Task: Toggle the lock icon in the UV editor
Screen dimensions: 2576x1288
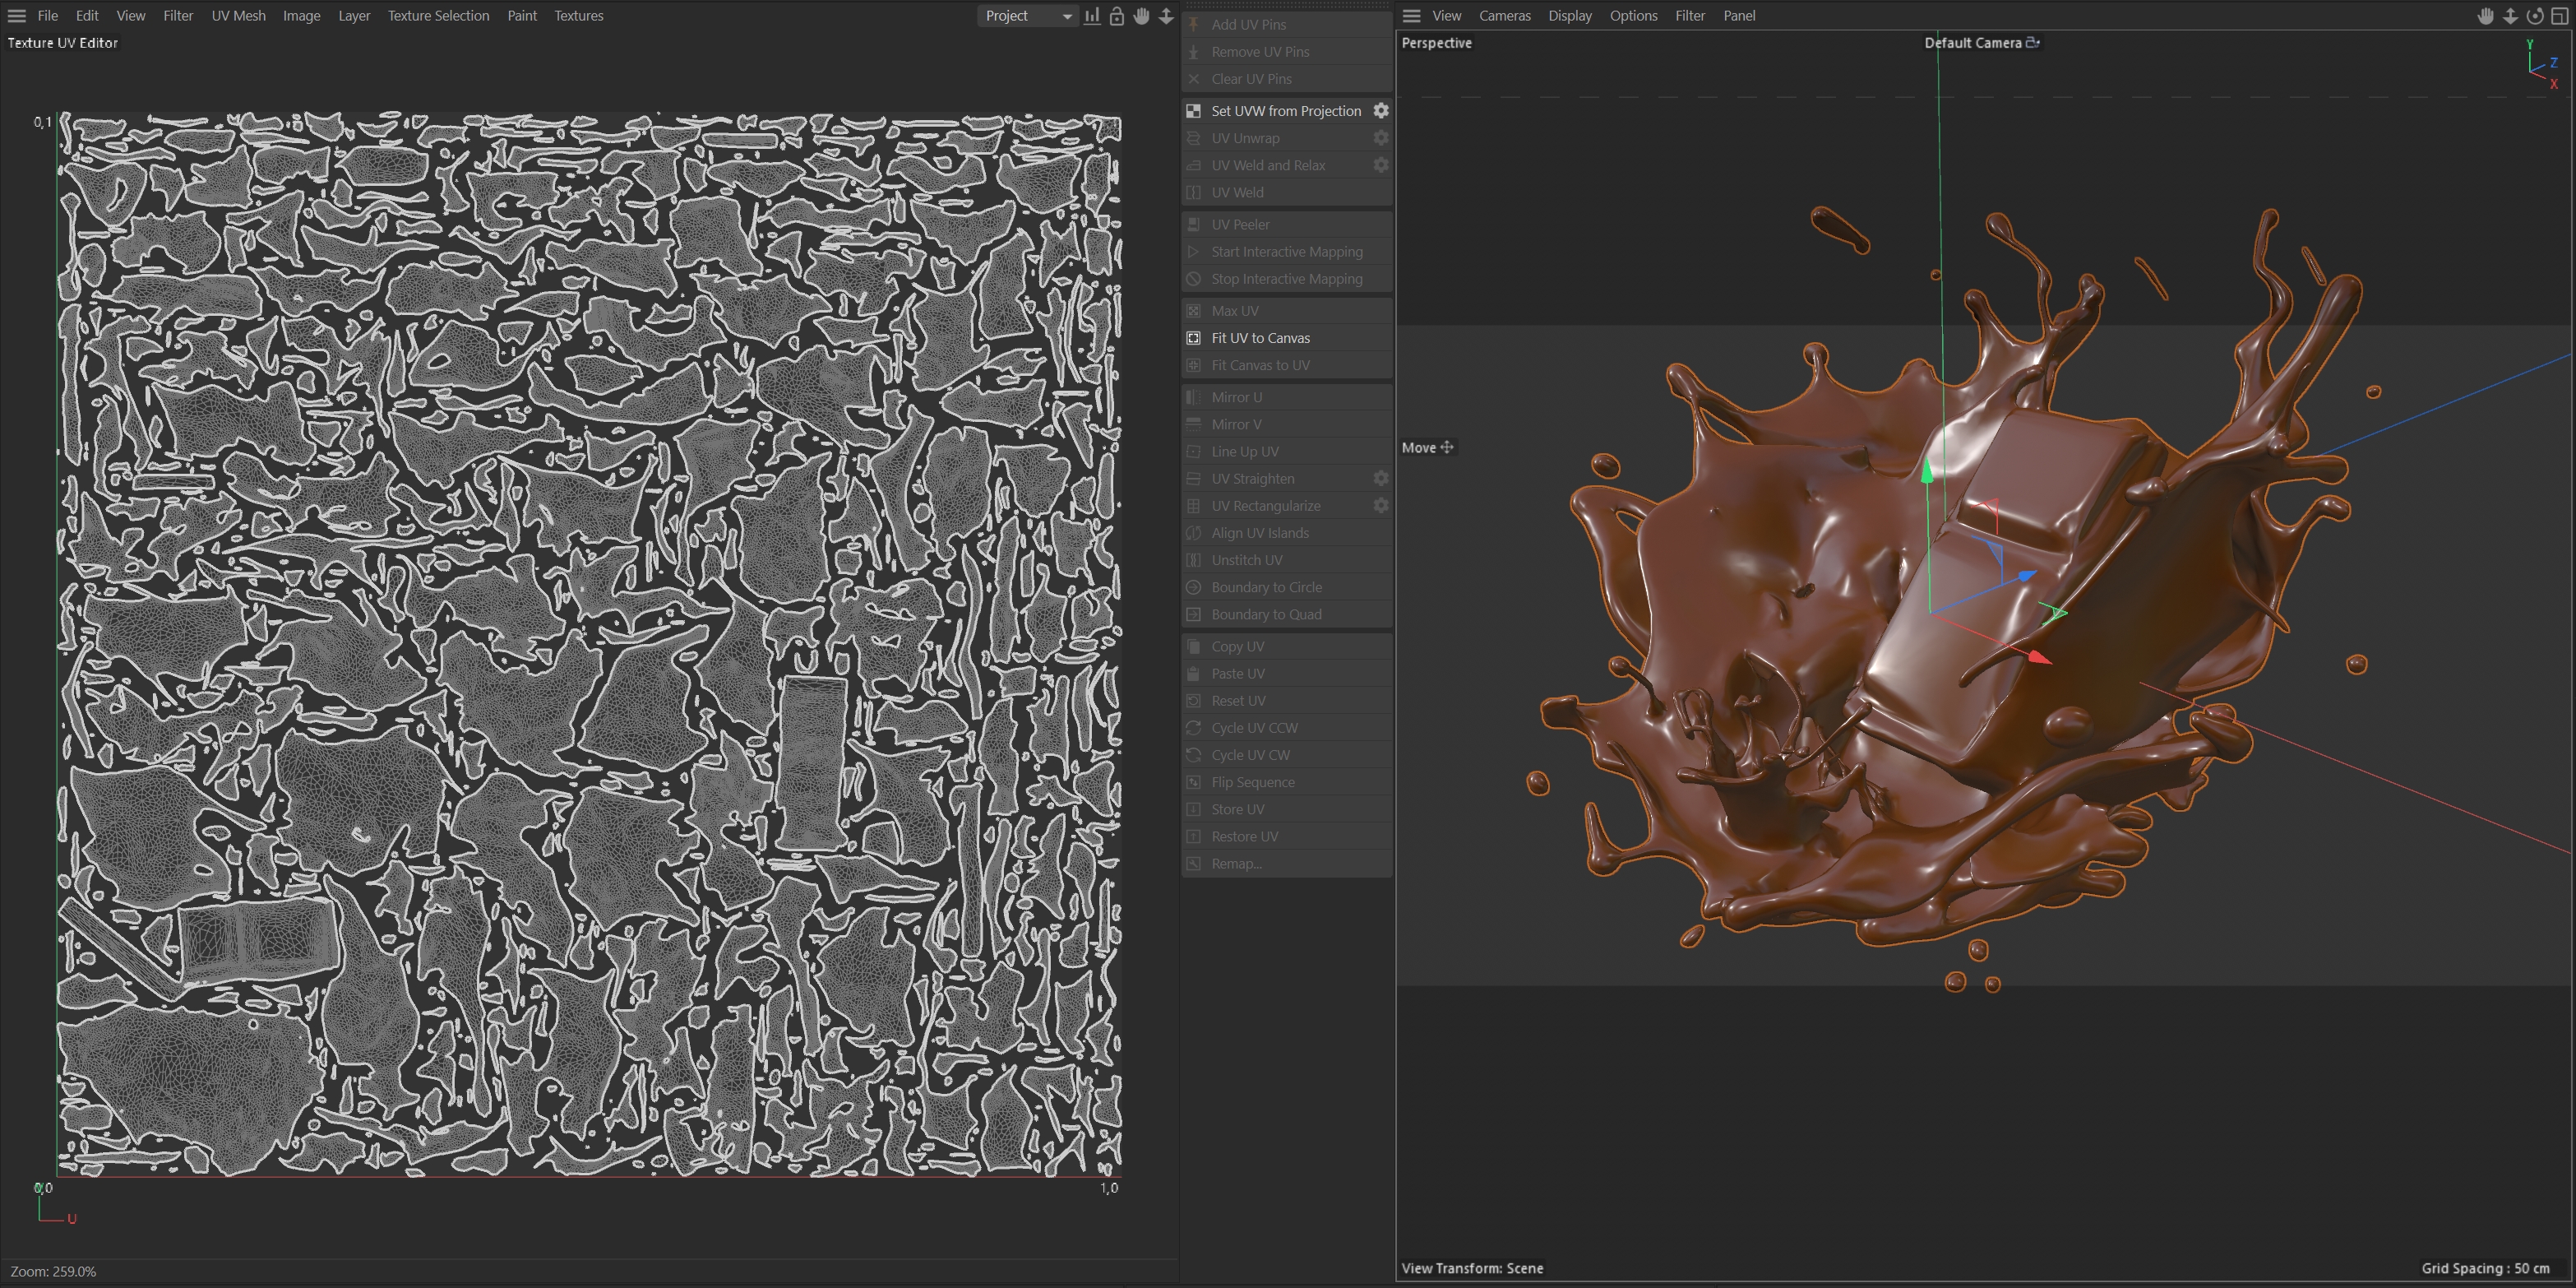Action: pyautogui.click(x=1117, y=16)
